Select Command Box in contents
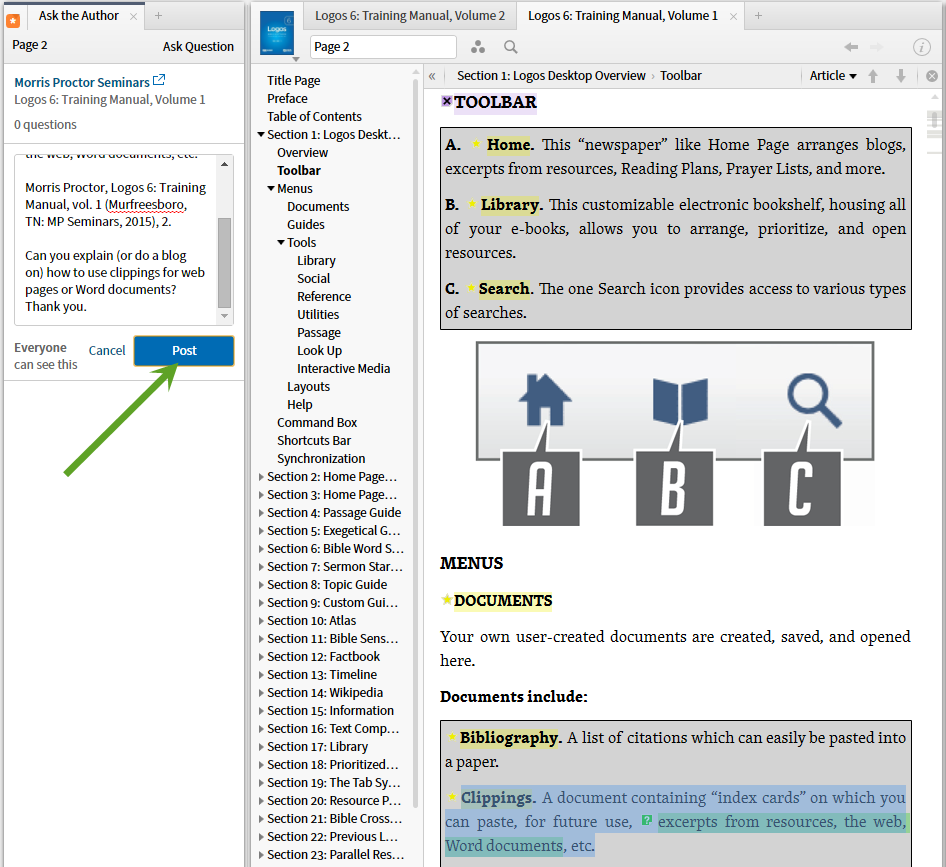Viewport: 946px width, 867px height. [x=317, y=422]
